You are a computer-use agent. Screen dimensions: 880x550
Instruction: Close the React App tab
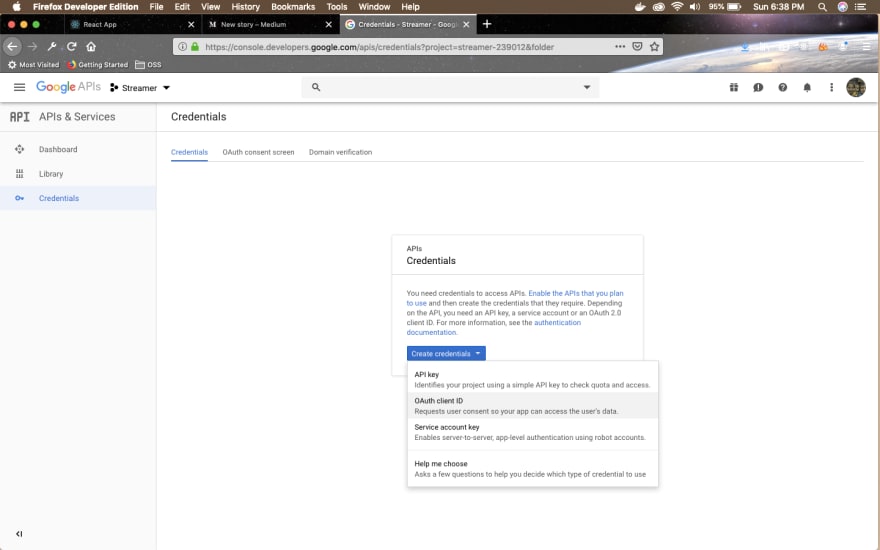191,25
